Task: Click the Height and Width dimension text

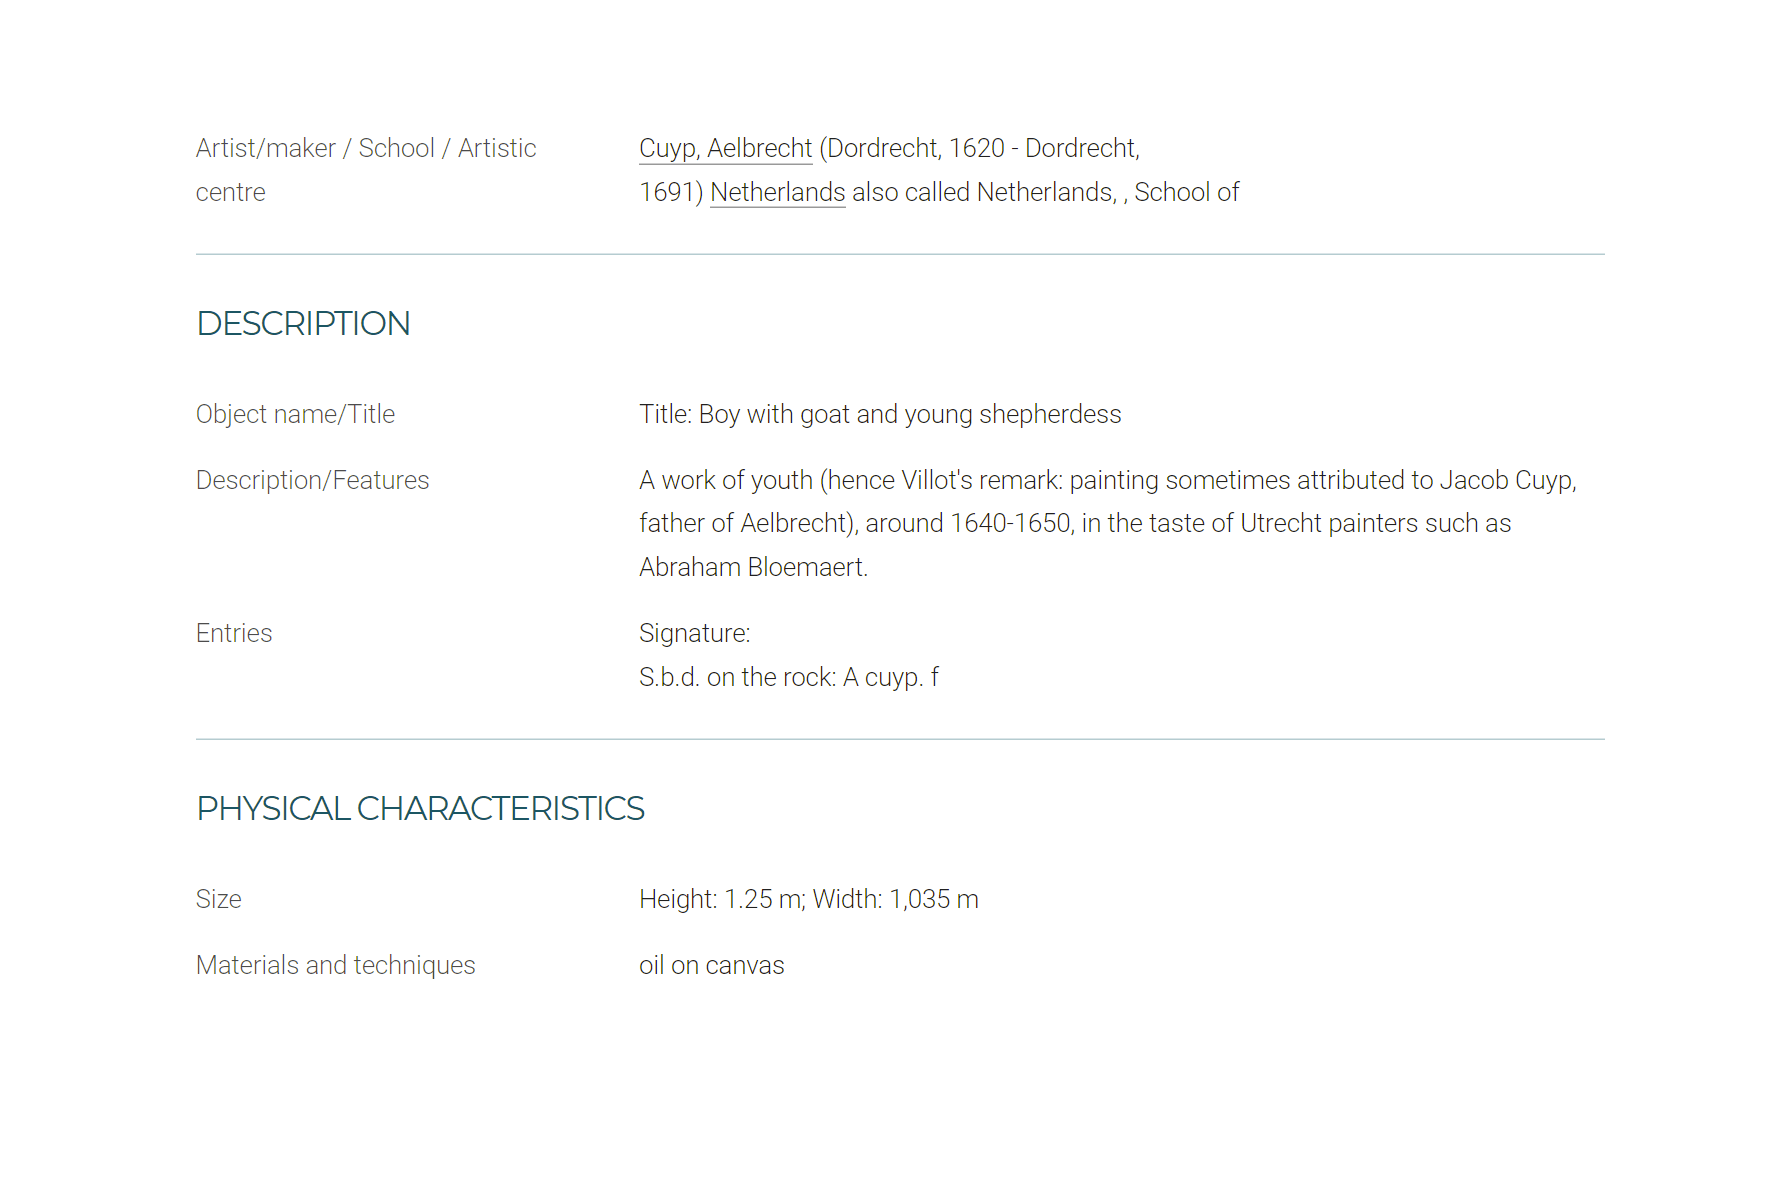Action: tap(808, 899)
